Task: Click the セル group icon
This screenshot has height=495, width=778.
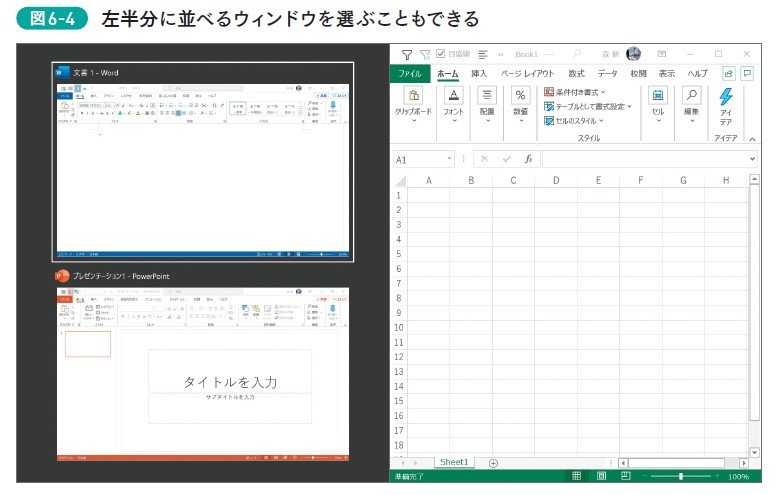Action: click(x=658, y=95)
